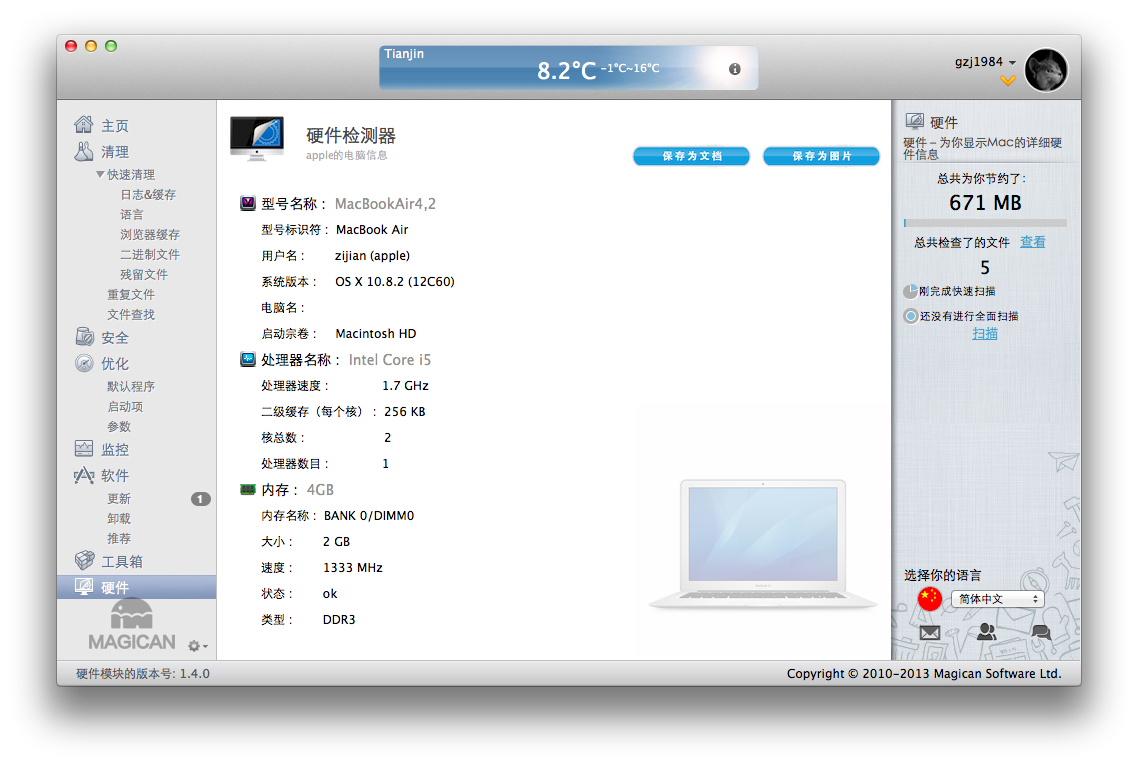1138x765 pixels.
Task: Open the settings gear dropdown
Action: coord(197,645)
